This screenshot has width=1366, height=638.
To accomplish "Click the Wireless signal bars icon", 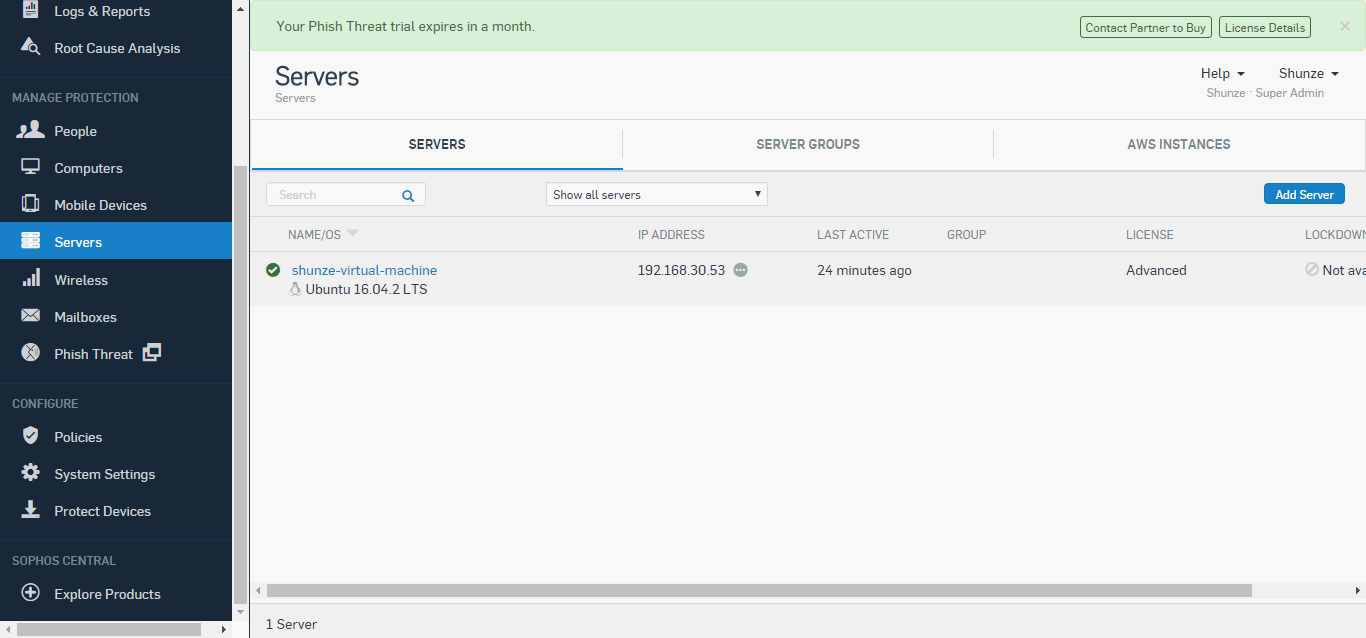I will pos(31,278).
